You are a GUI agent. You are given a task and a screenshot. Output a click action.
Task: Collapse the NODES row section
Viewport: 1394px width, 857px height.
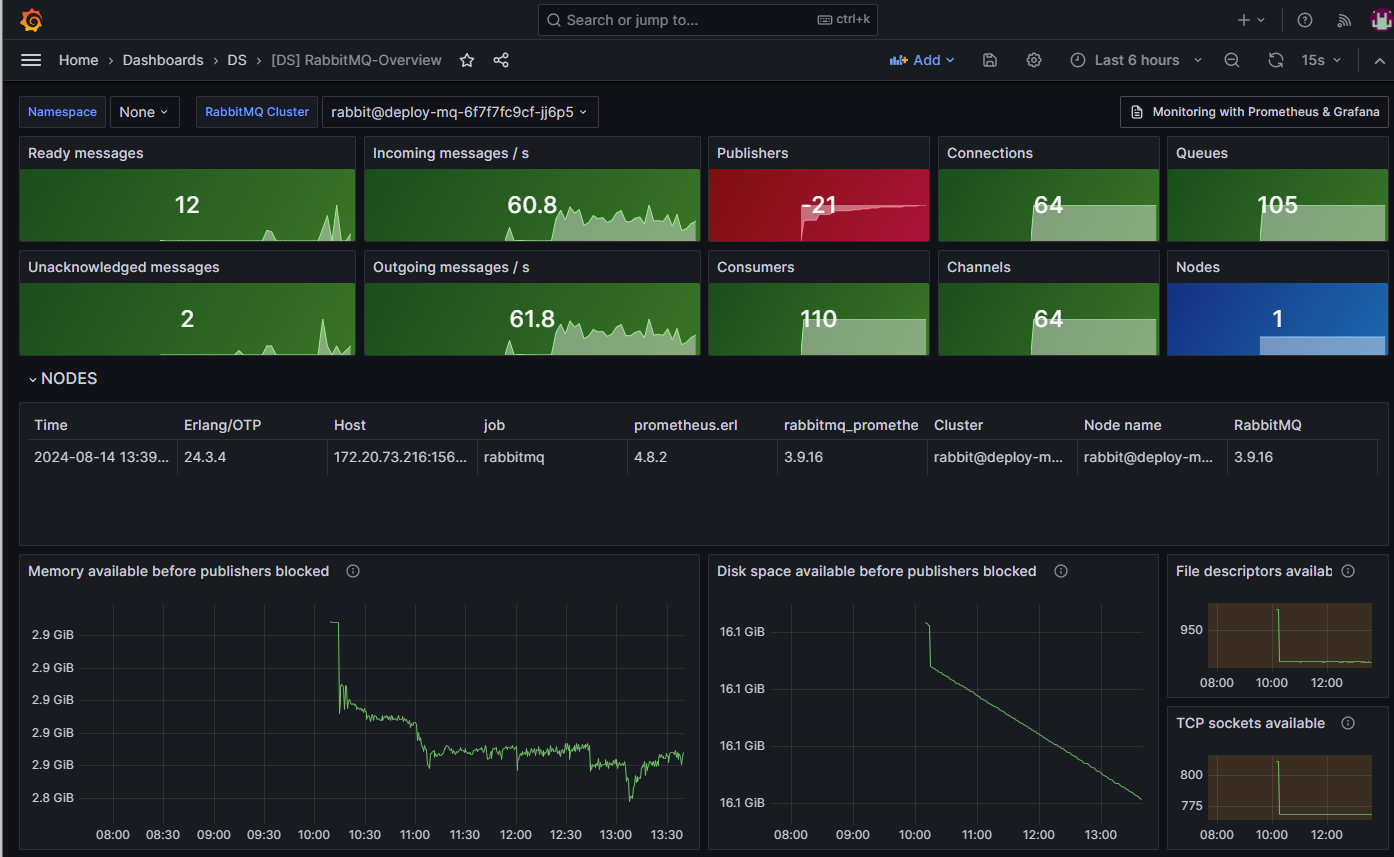[x=63, y=378]
